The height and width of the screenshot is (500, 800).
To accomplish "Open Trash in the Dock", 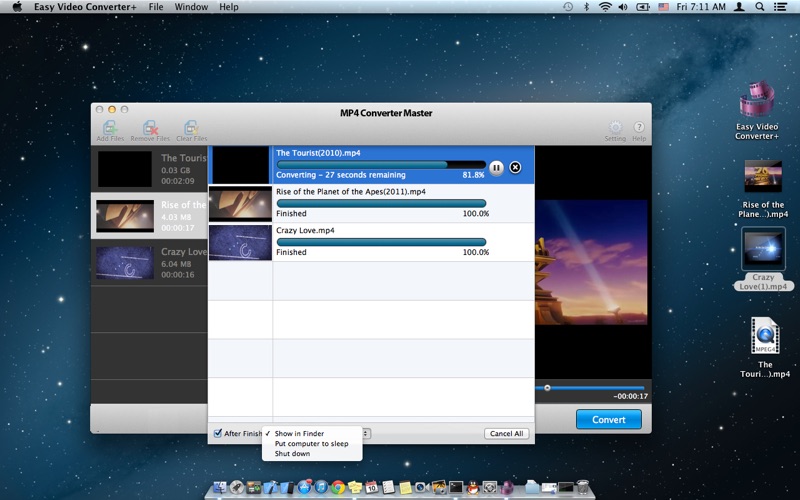I will (582, 488).
